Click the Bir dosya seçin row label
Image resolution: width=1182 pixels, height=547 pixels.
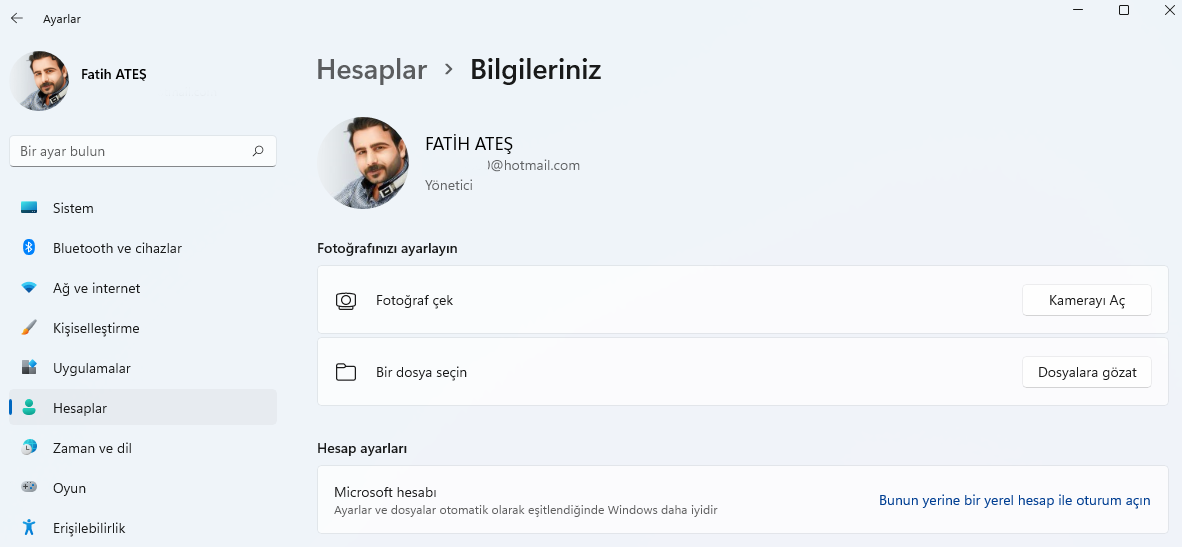(421, 372)
